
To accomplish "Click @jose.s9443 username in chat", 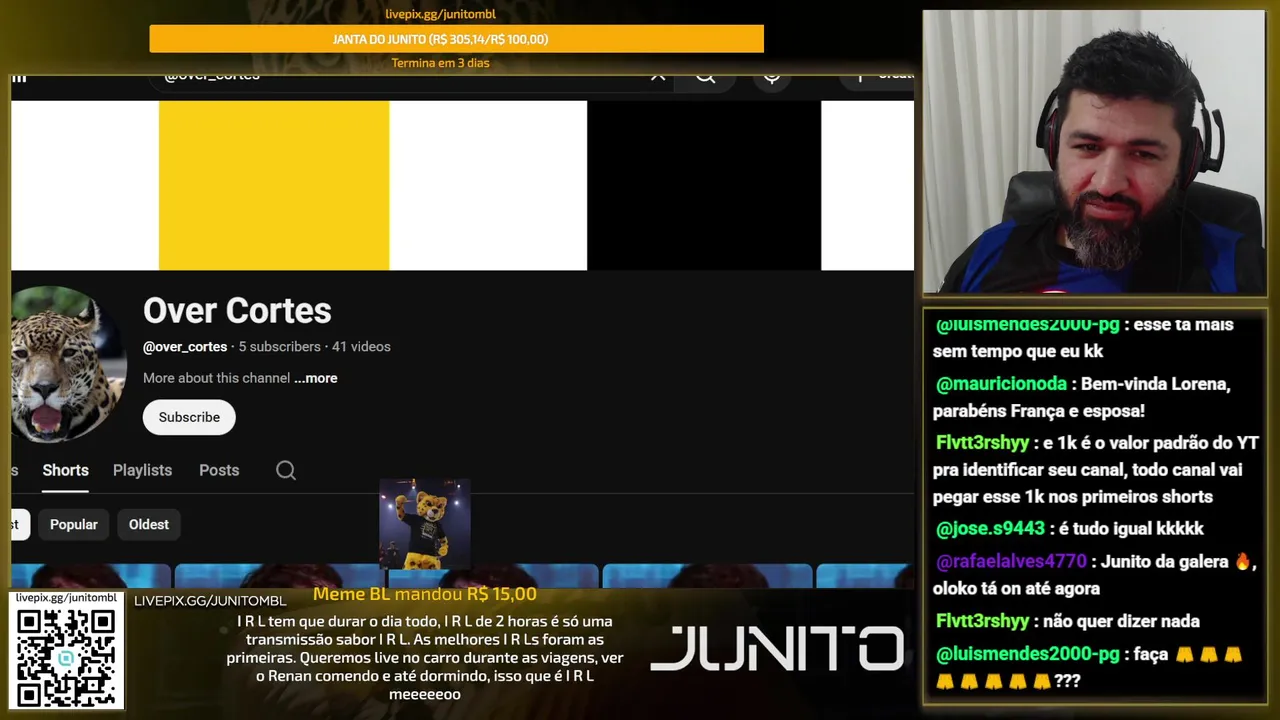I will tap(990, 529).
